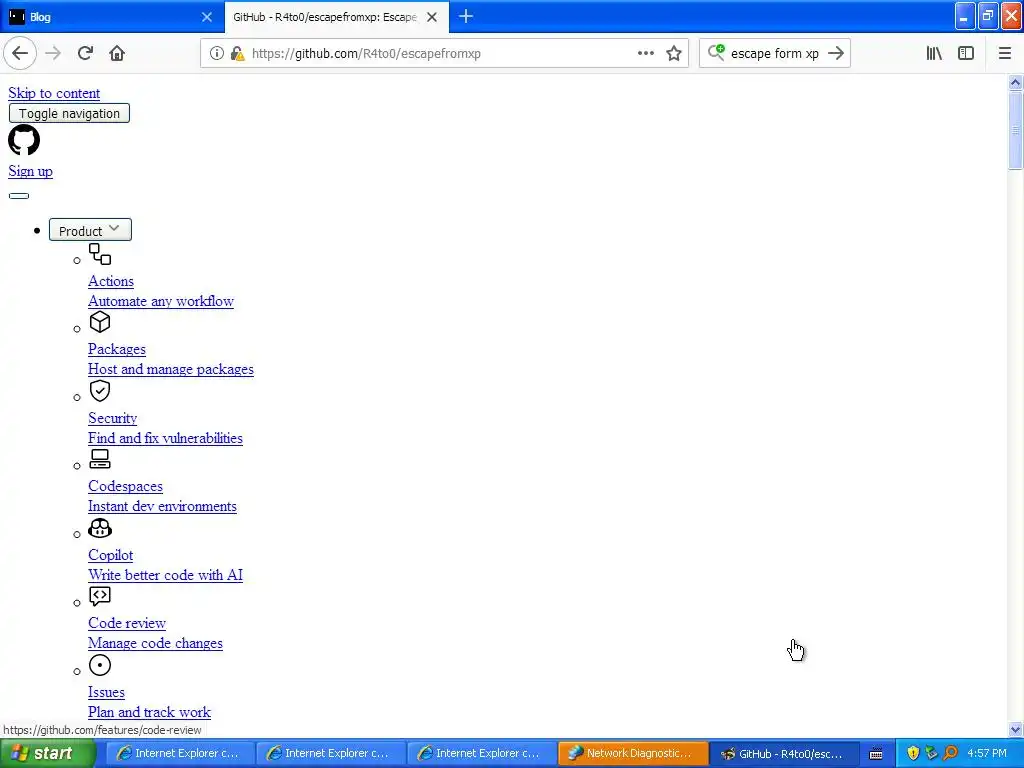
Task: Click the forward navigation arrow
Action: pyautogui.click(x=53, y=54)
